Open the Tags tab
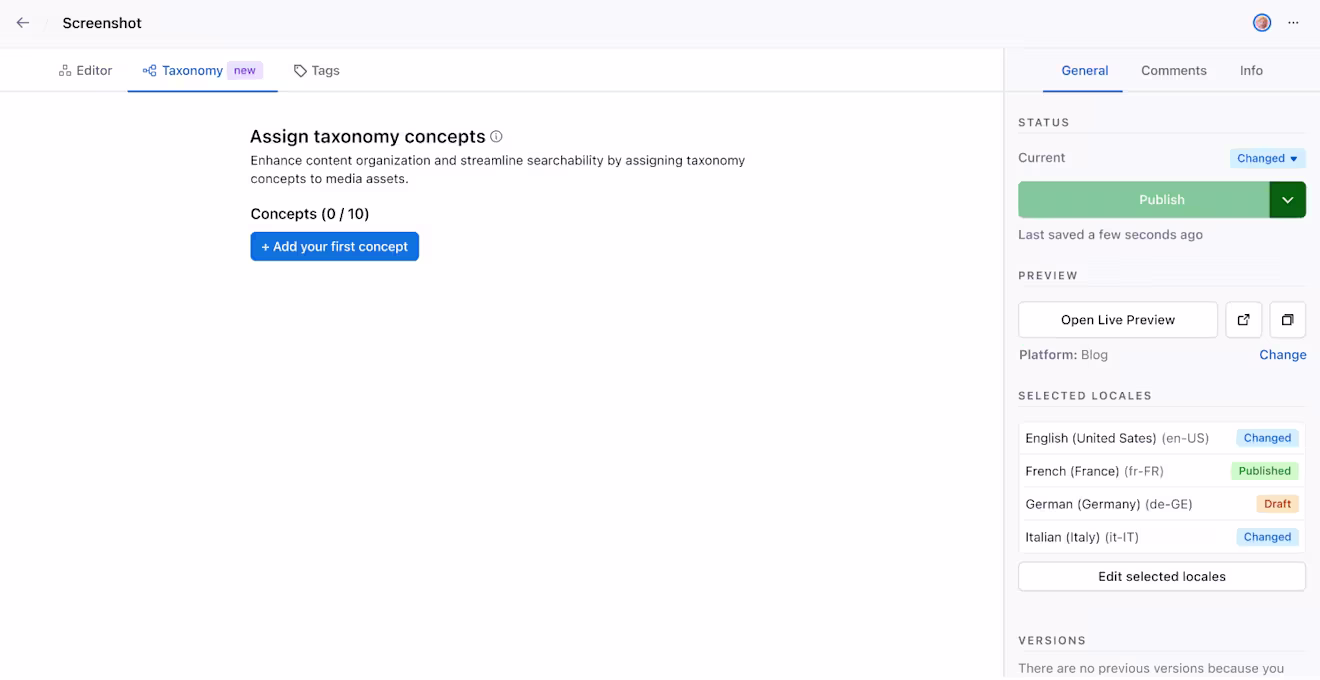1320x680 pixels. point(316,71)
